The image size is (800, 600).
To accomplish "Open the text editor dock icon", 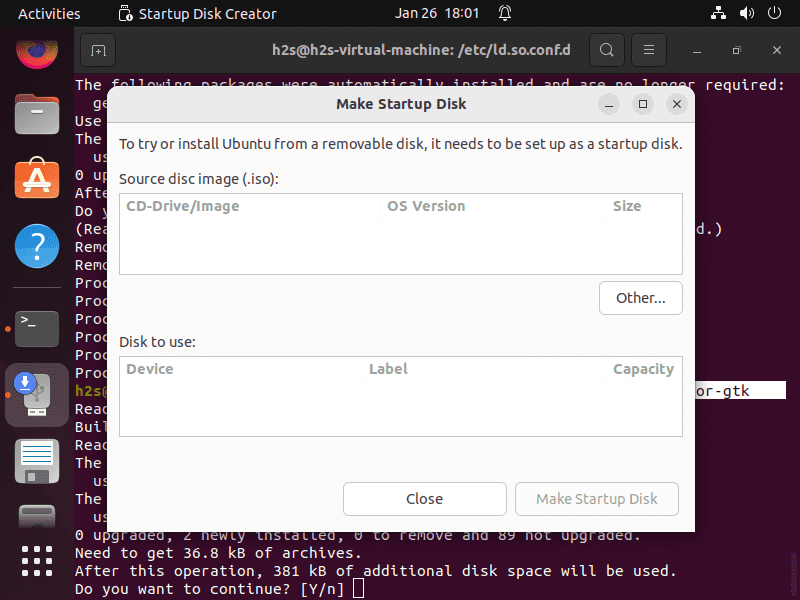I will click(x=37, y=461).
